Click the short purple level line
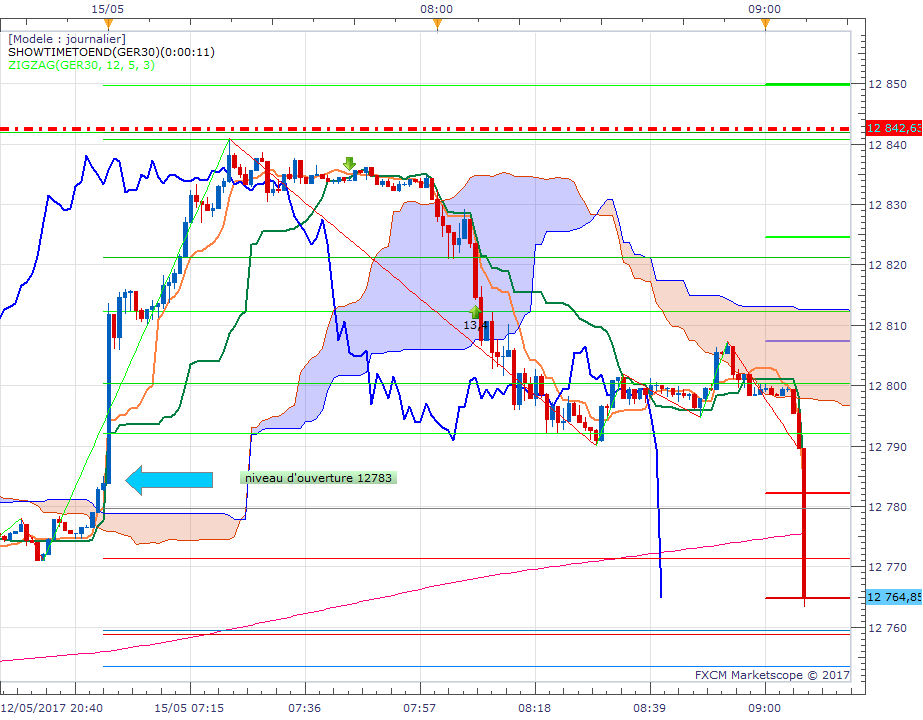This screenshot has width=923, height=720. (808, 341)
